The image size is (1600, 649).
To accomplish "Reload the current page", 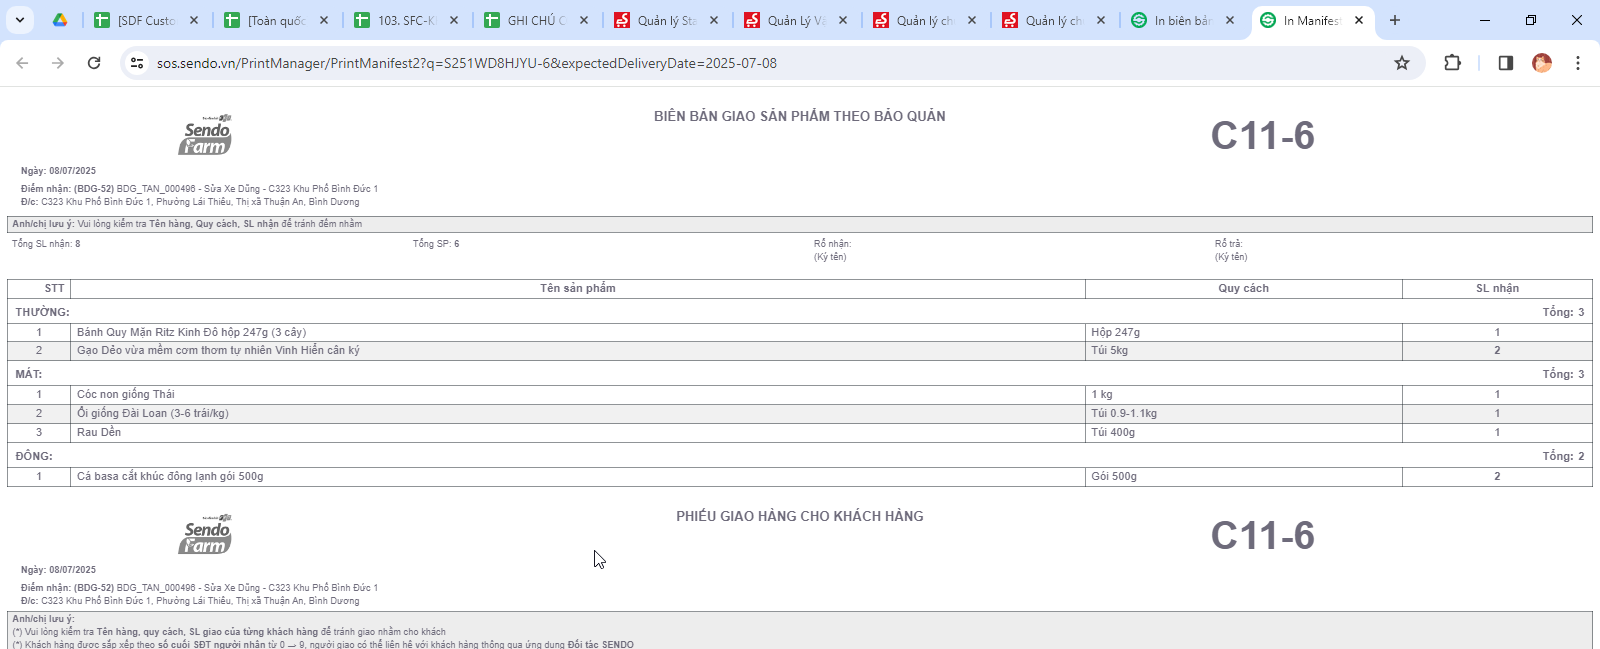I will tap(94, 63).
